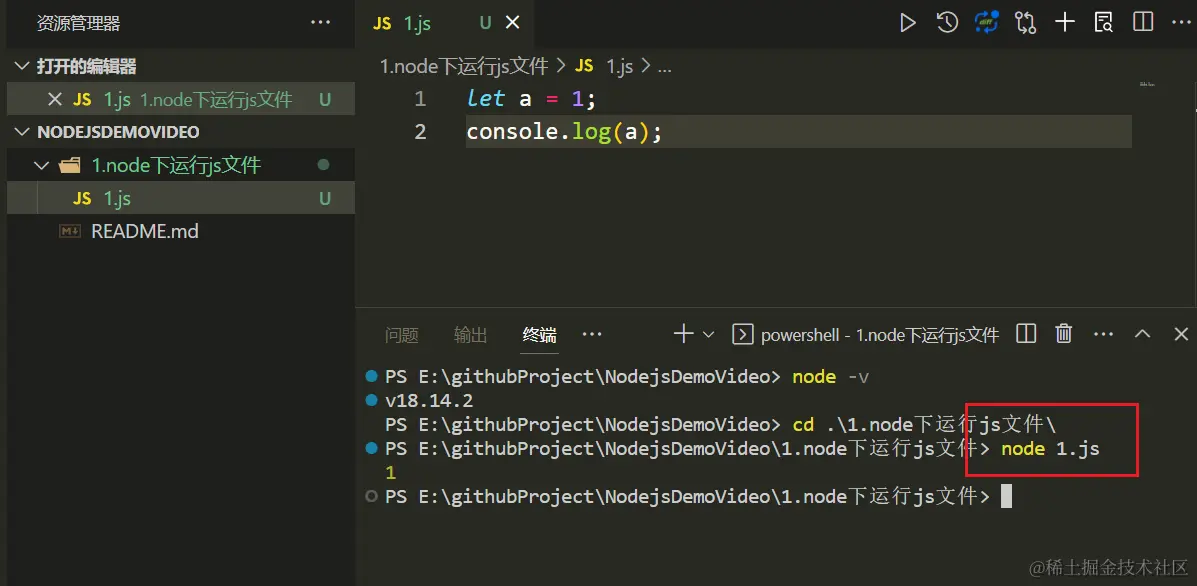Click the plus icon in editor toolbar
This screenshot has width=1197, height=586.
tap(1064, 23)
